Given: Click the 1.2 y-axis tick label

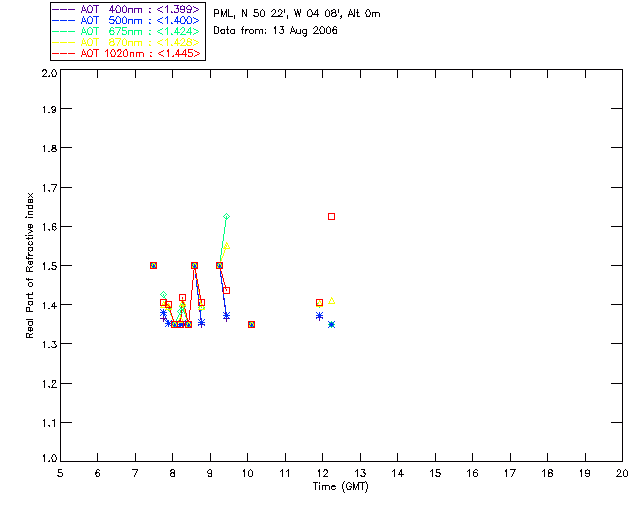Looking at the screenshot, I should click(49, 384).
